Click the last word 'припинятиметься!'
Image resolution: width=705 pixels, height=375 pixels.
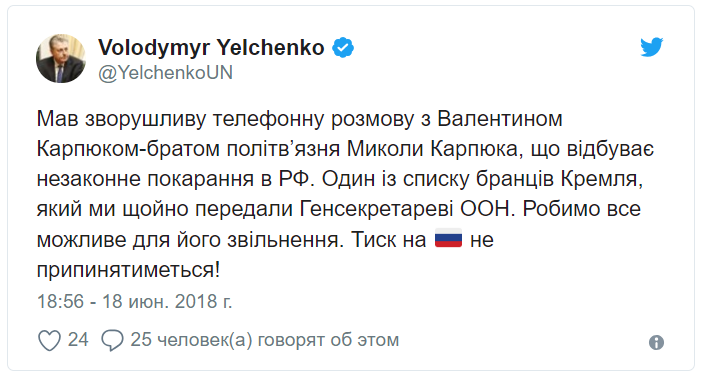[x=129, y=270]
